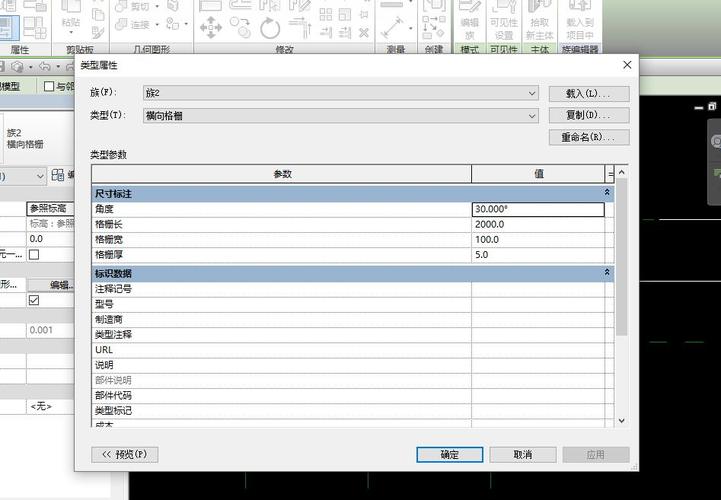
Task: Click the 3D view cube icon in quick access toolbar
Action: pos(17,67)
